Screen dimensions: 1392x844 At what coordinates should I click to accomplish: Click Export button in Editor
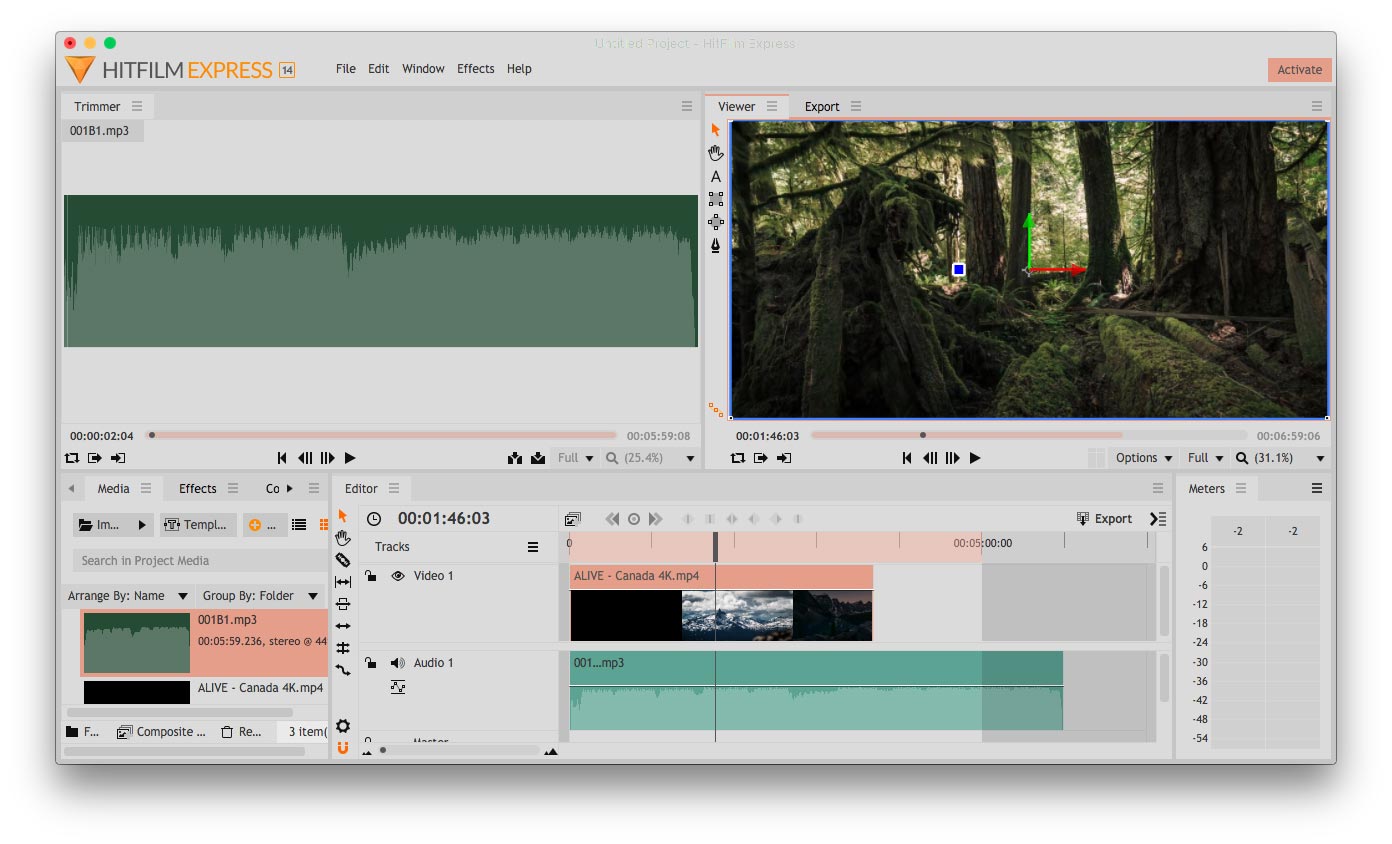(1104, 519)
